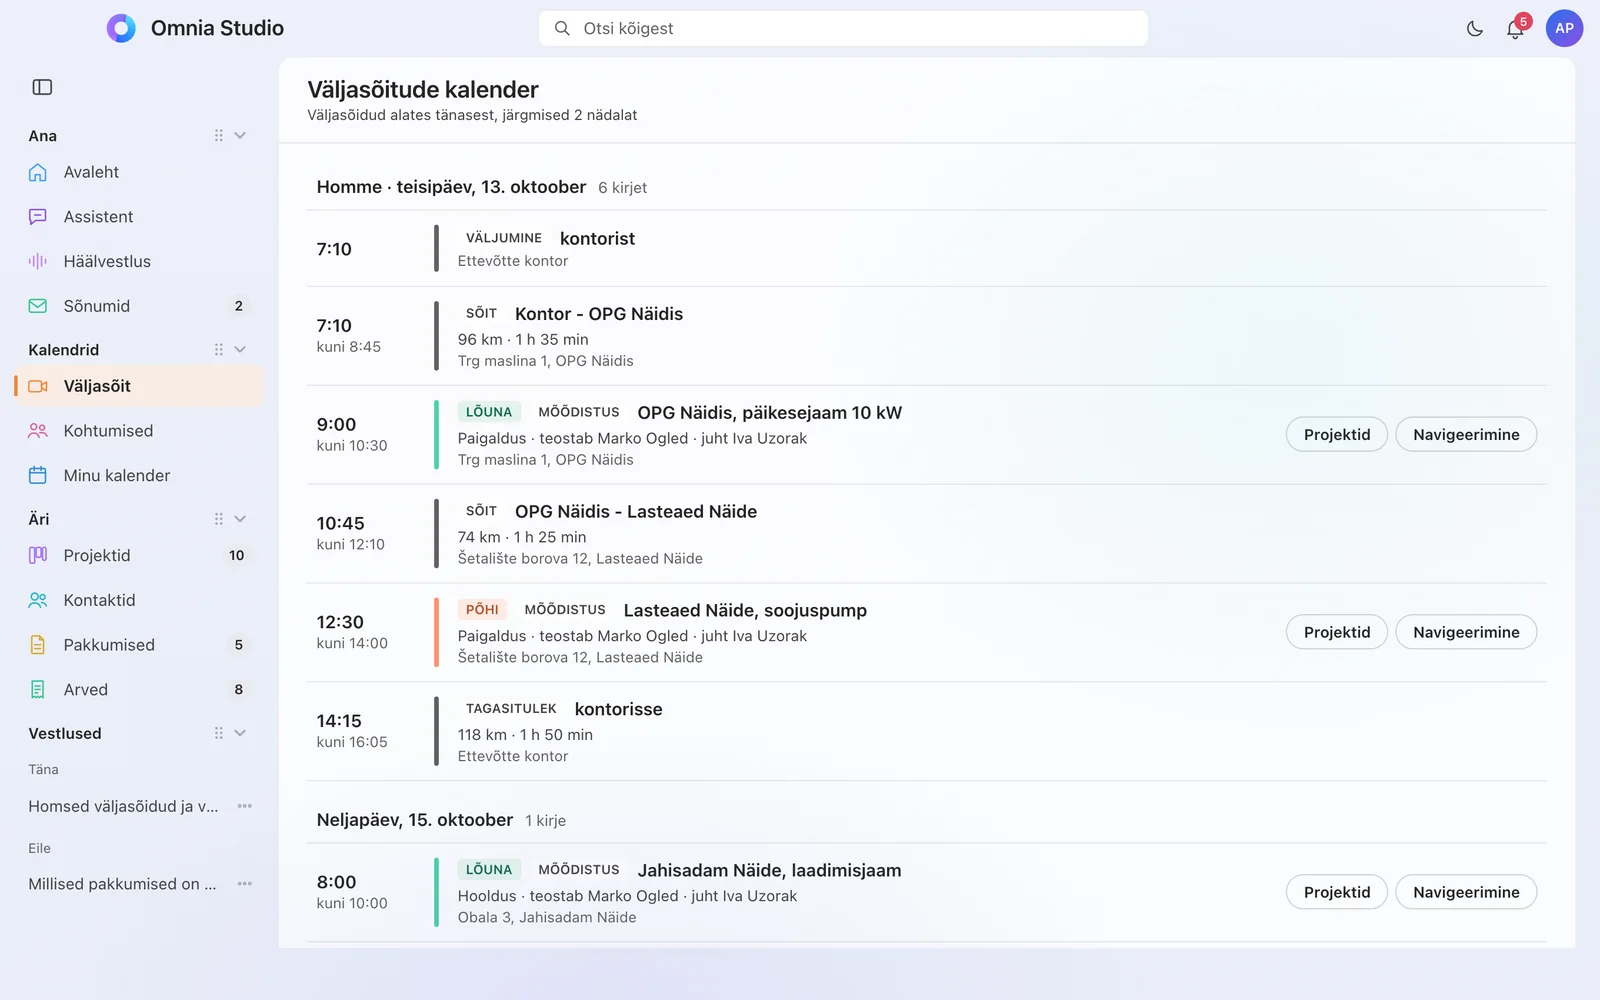The width and height of the screenshot is (1600, 1000).
Task: Click Navigeerimine for Lasteaed Näide soojuspump
Action: [x=1466, y=632]
